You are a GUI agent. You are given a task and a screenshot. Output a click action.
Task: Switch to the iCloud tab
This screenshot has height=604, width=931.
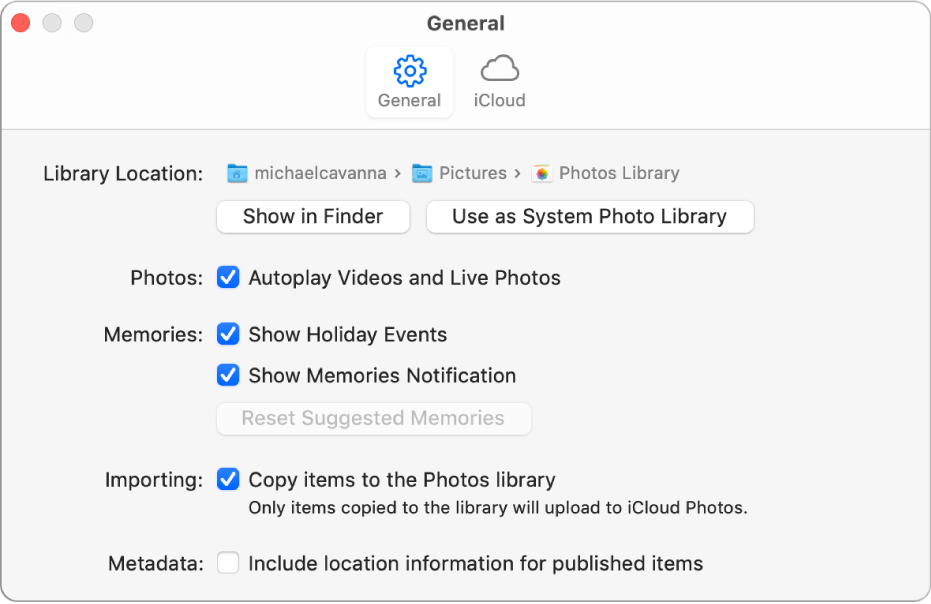click(x=498, y=82)
